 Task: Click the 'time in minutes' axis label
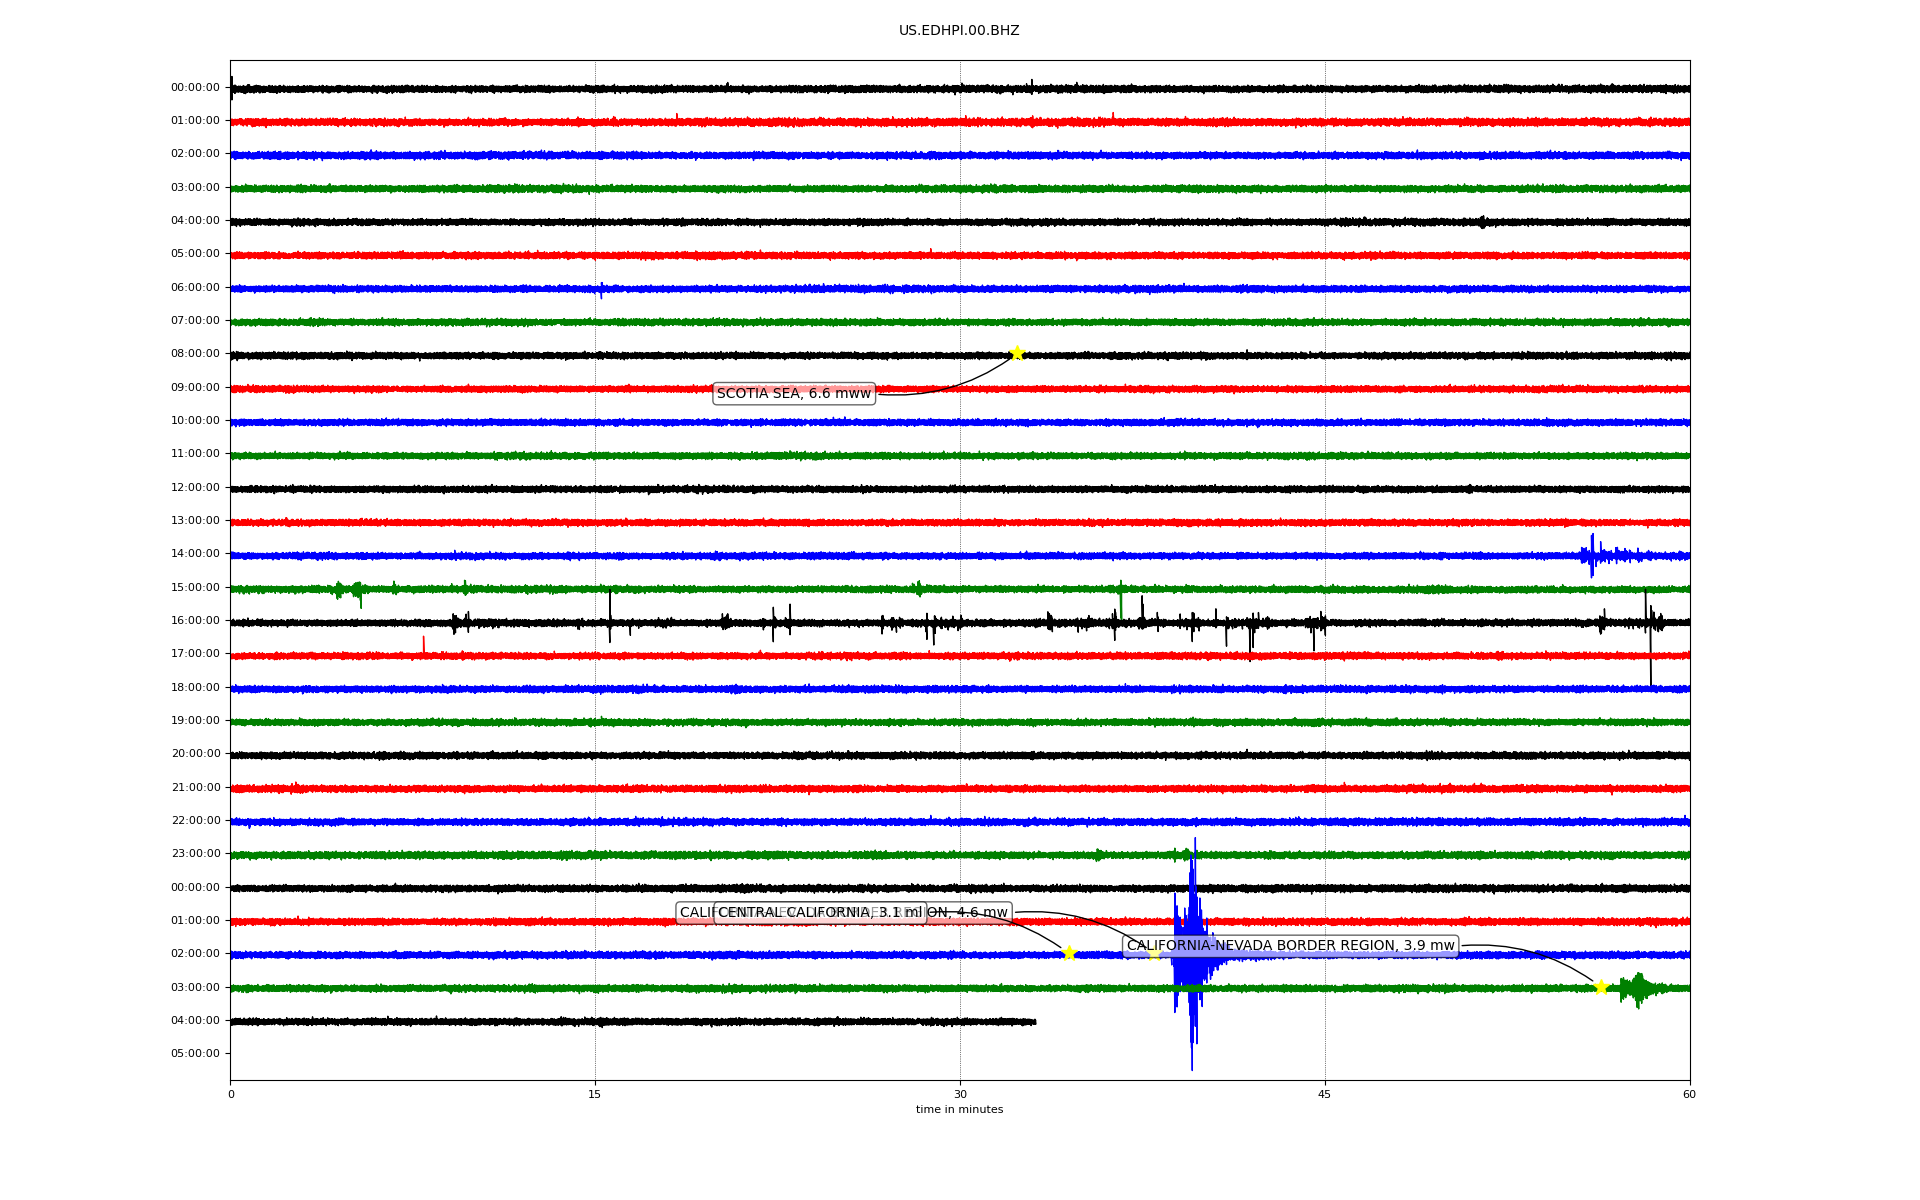pyautogui.click(x=959, y=1110)
